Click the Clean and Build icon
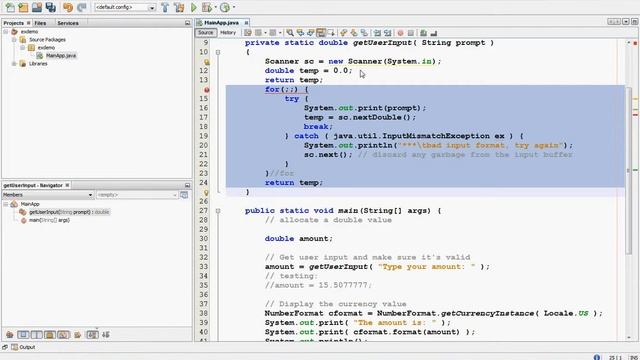This screenshot has width=640, height=360. click(179, 7)
